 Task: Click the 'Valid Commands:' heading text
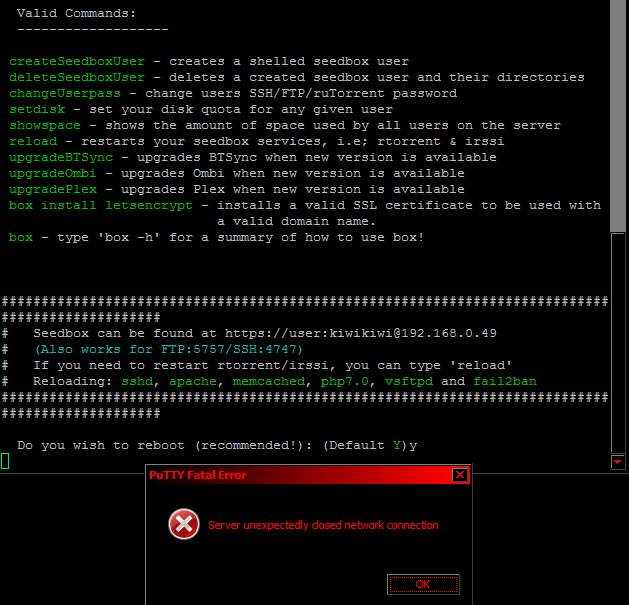[x=77, y=13]
